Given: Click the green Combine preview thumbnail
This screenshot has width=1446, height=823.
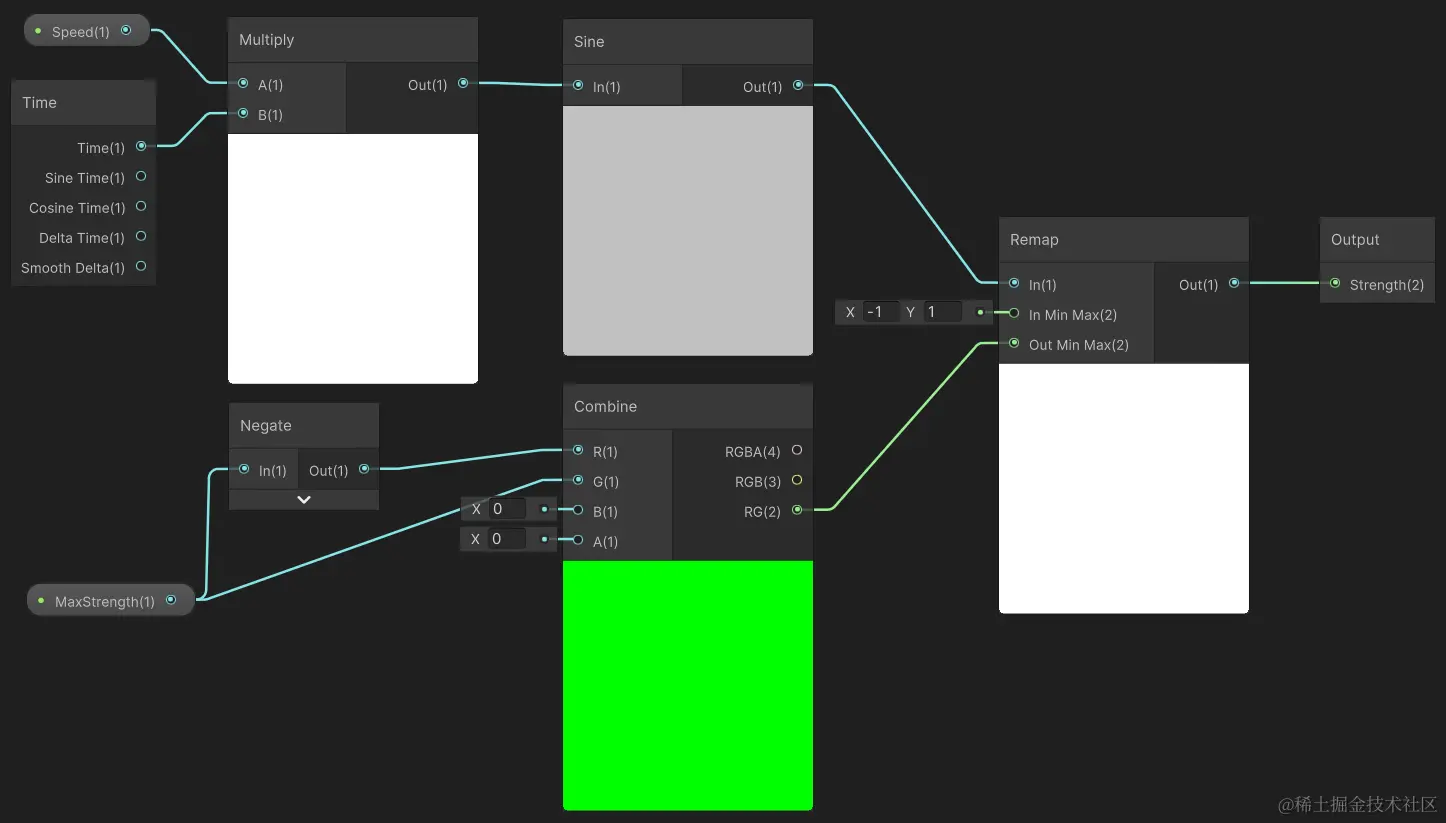Looking at the screenshot, I should [x=688, y=685].
